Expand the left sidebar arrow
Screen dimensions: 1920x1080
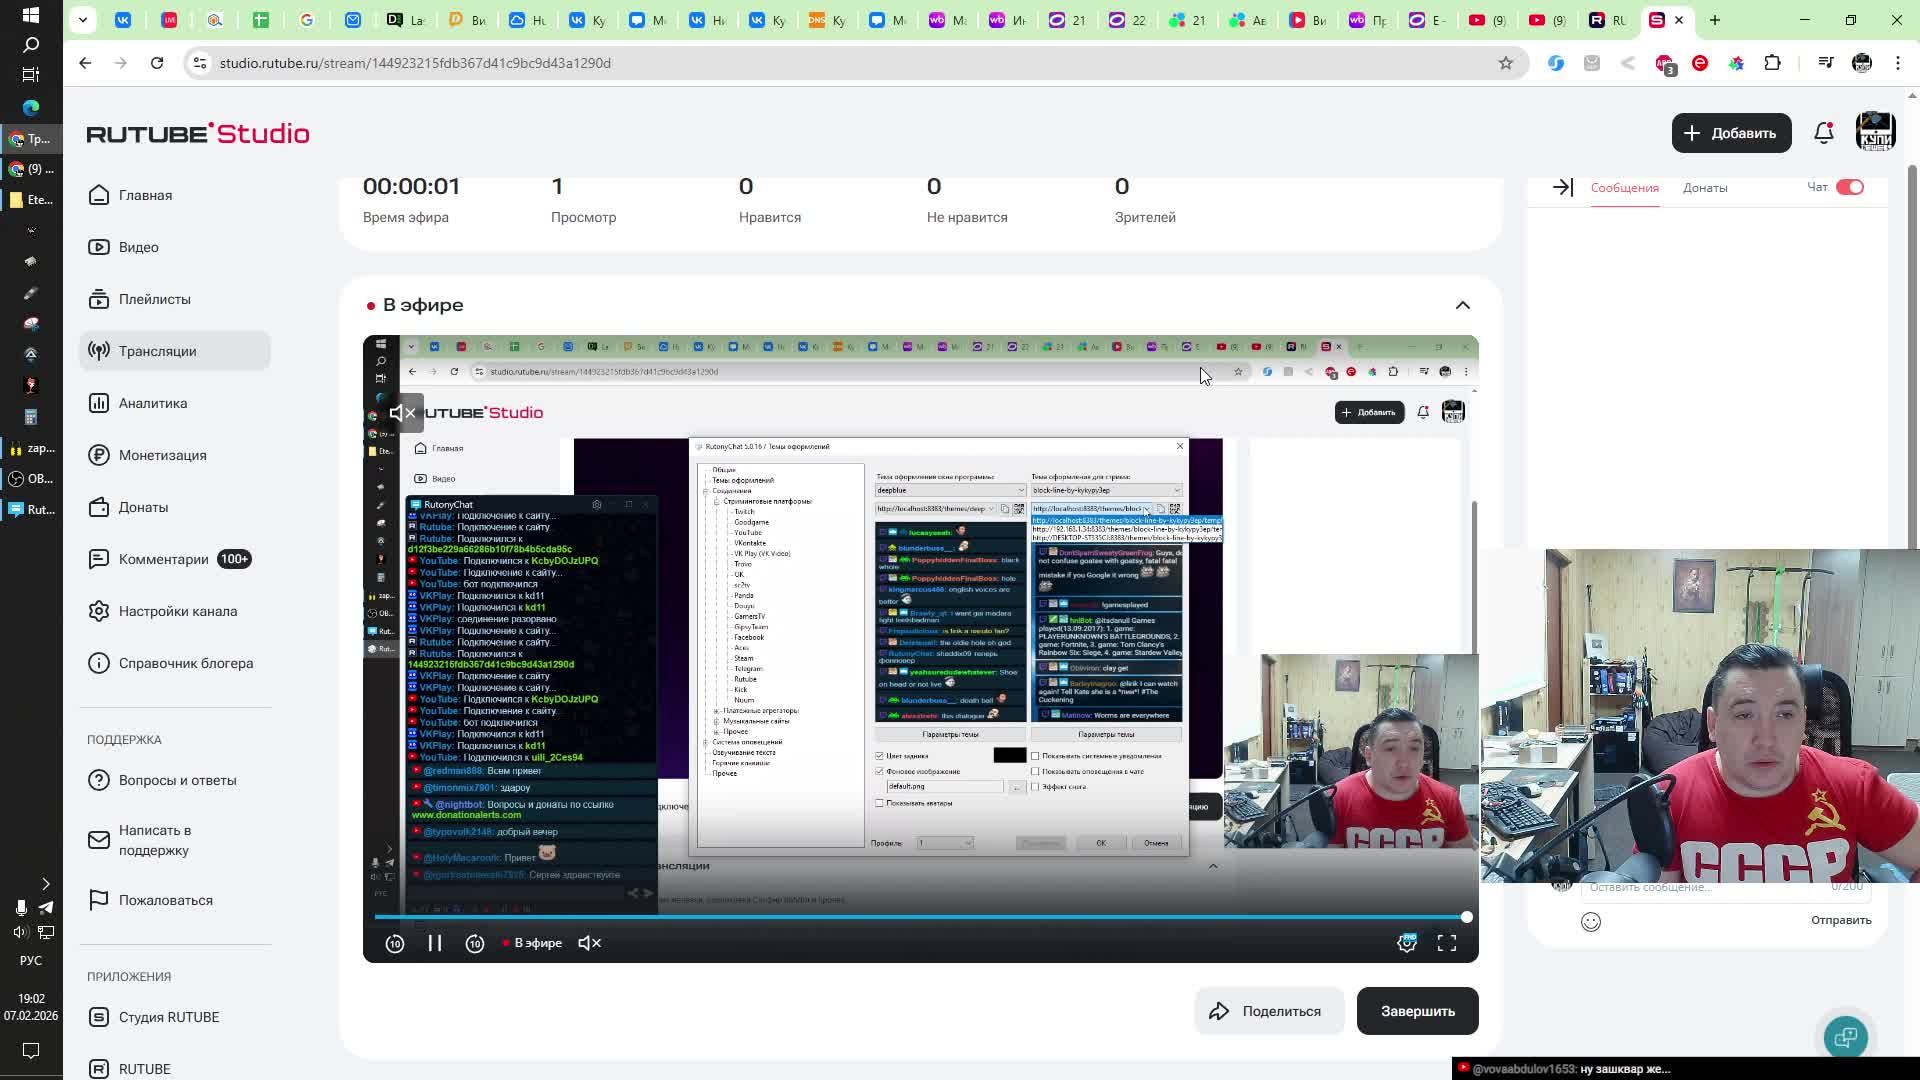45,884
